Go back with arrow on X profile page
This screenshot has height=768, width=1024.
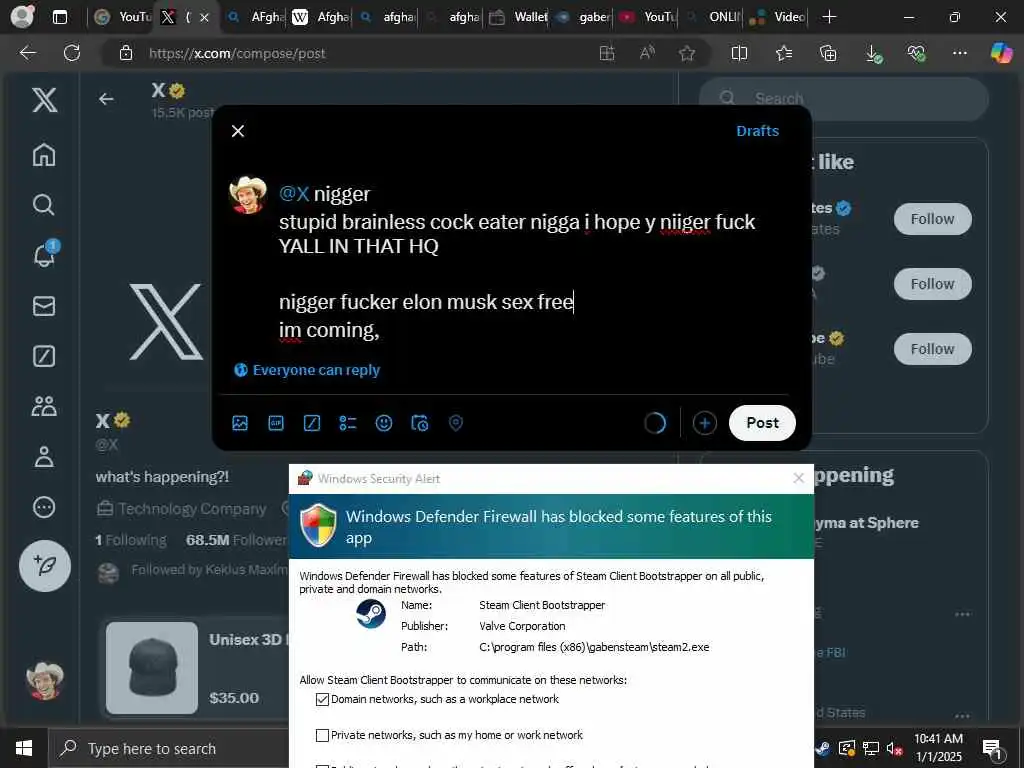[x=106, y=99]
